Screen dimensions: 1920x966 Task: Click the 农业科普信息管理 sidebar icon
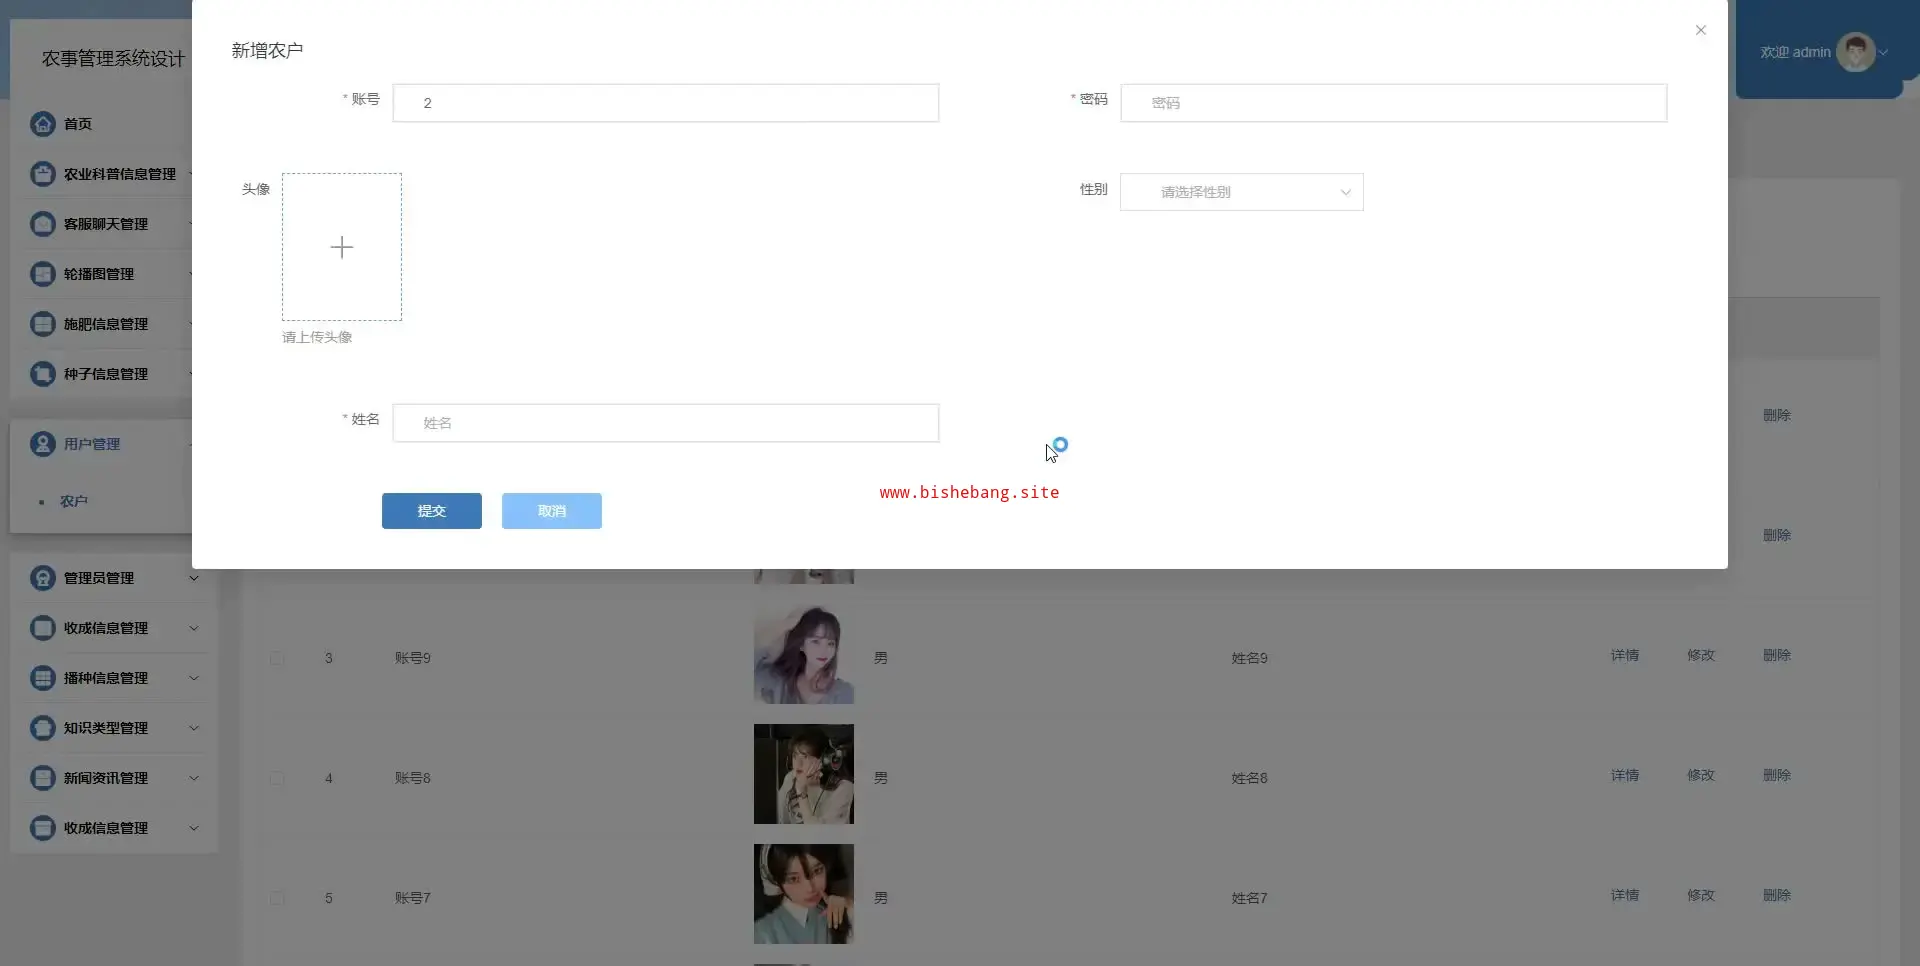(42, 174)
